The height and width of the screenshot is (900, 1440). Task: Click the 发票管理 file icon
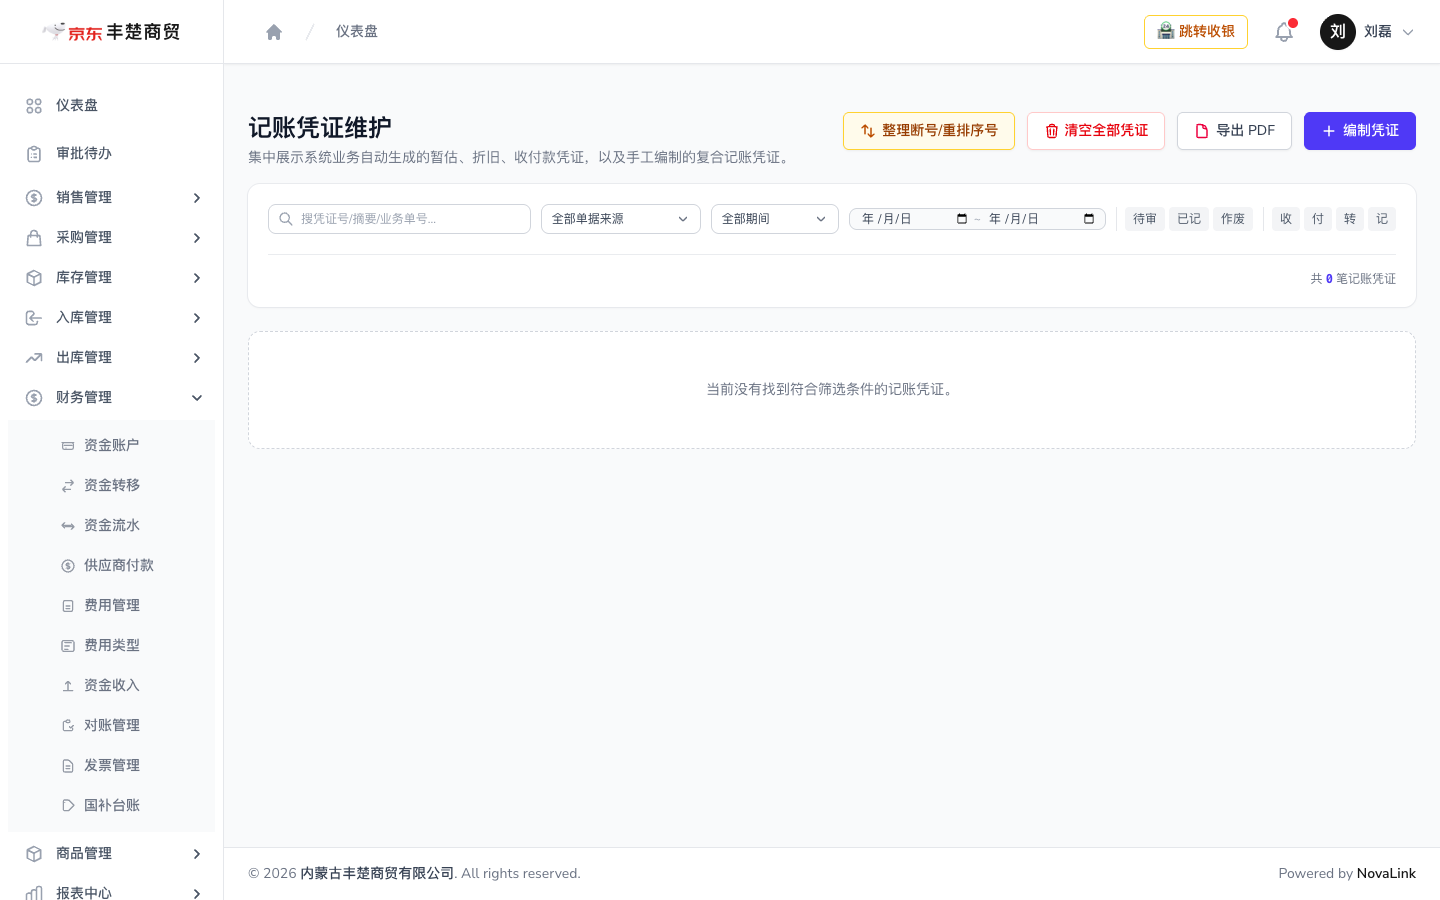[68, 766]
